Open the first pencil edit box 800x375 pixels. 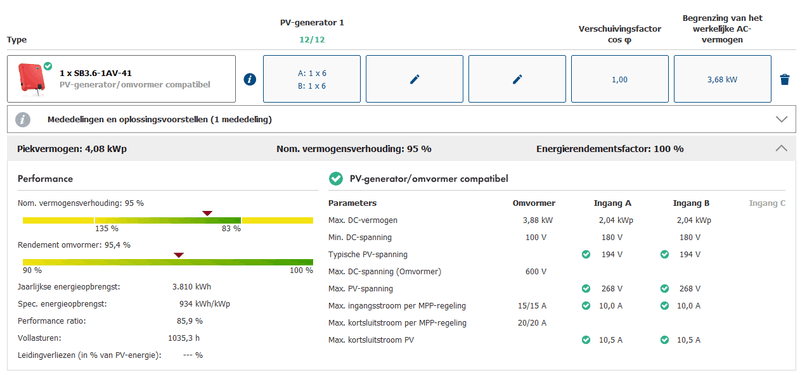pyautogui.click(x=415, y=79)
